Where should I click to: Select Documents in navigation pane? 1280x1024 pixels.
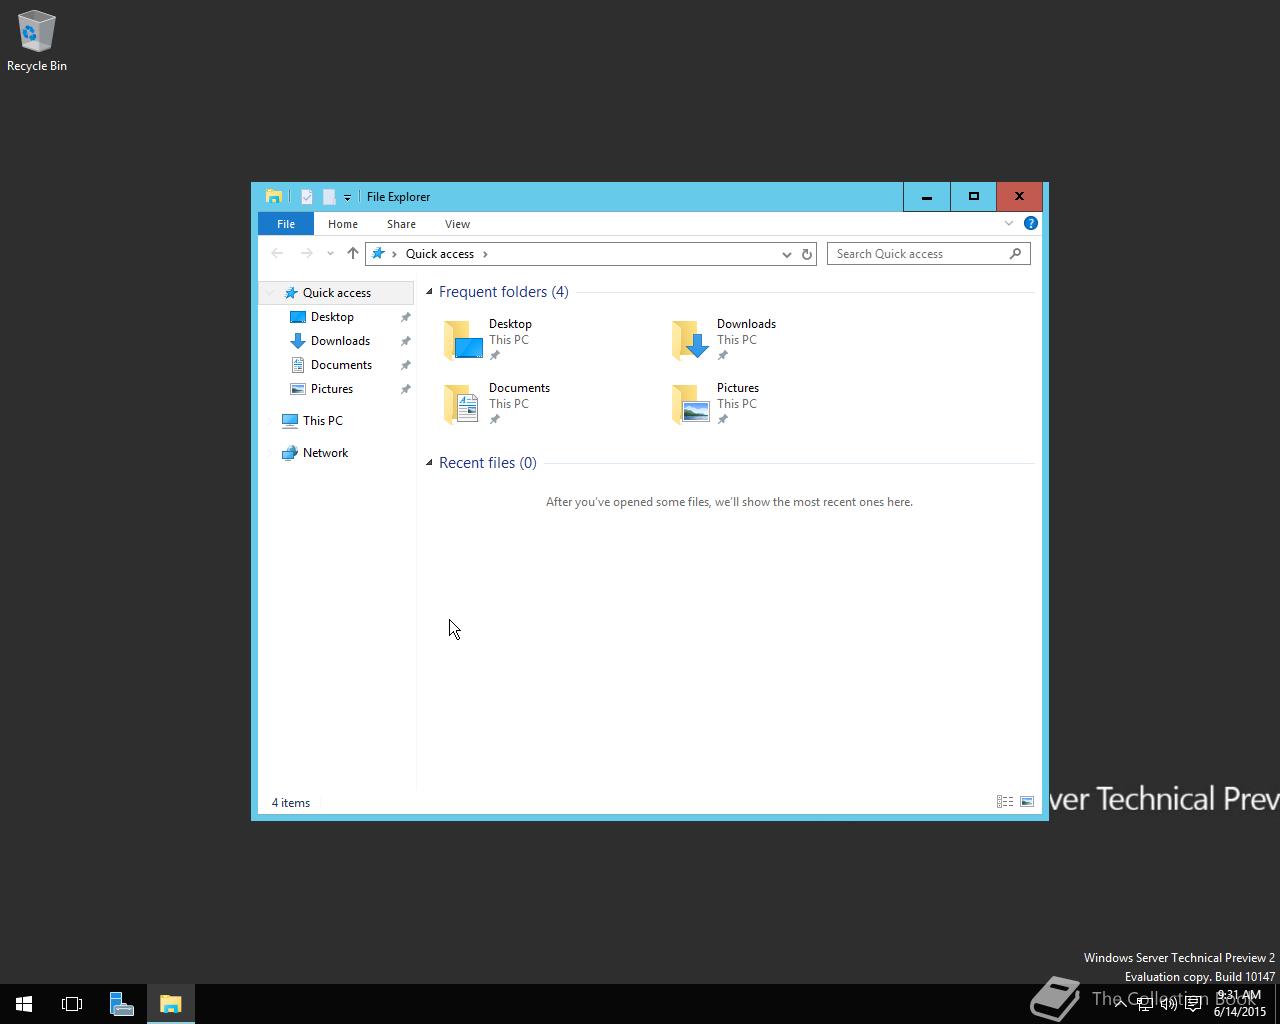pyautogui.click(x=341, y=365)
